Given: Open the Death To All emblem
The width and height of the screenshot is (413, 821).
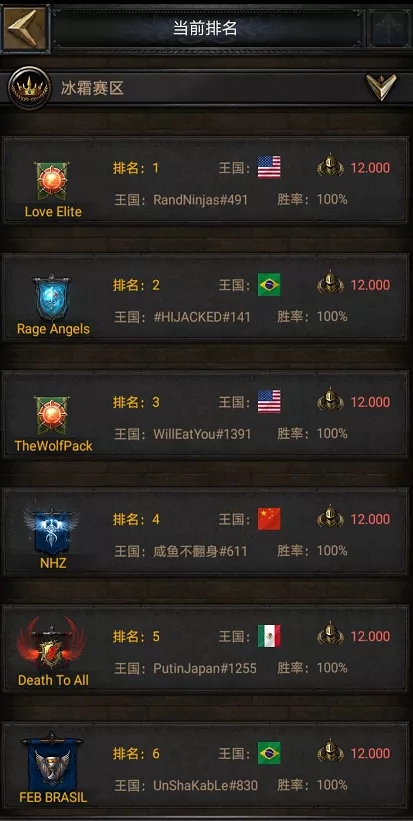Looking at the screenshot, I should click(x=51, y=645).
